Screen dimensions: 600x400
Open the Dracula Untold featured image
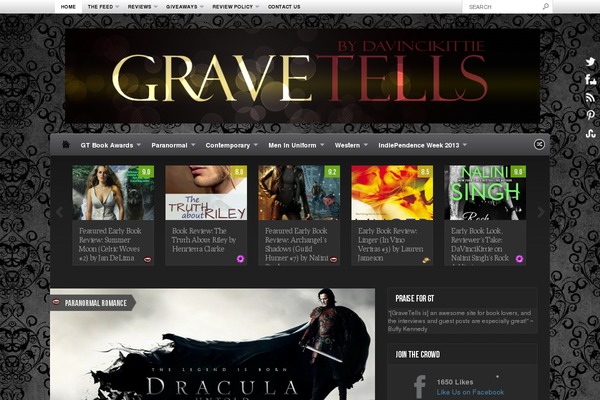(212, 344)
